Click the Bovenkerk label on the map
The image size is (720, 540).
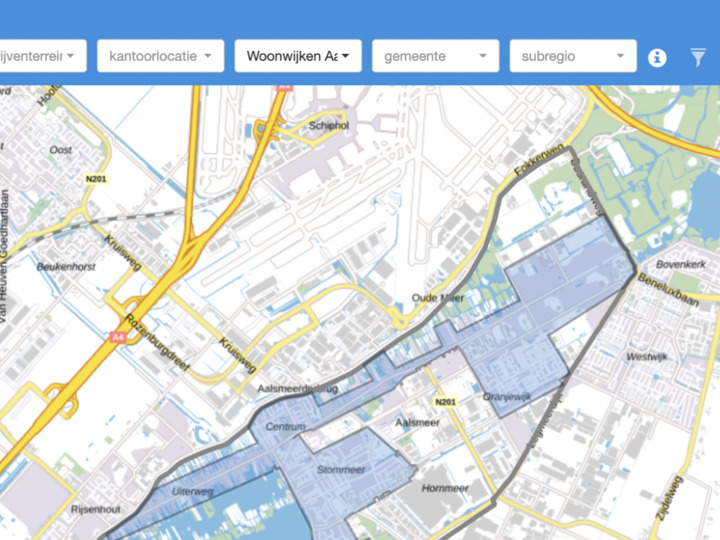tap(681, 265)
